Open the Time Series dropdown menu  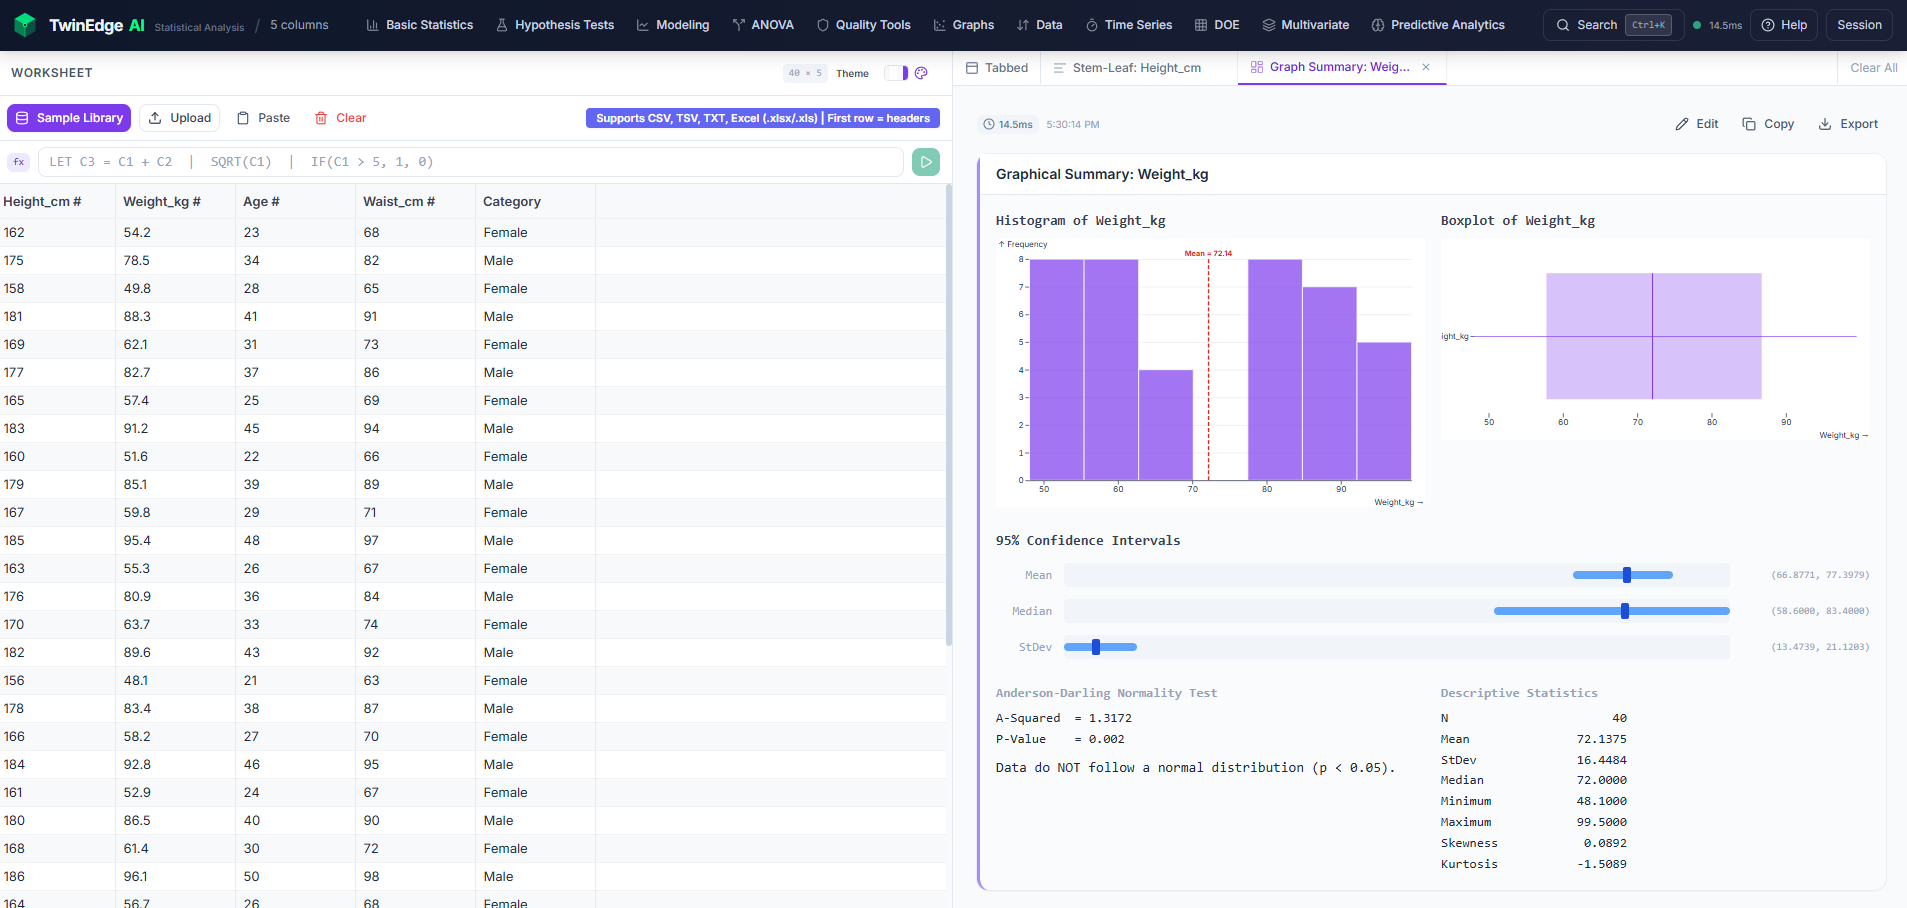point(1128,25)
